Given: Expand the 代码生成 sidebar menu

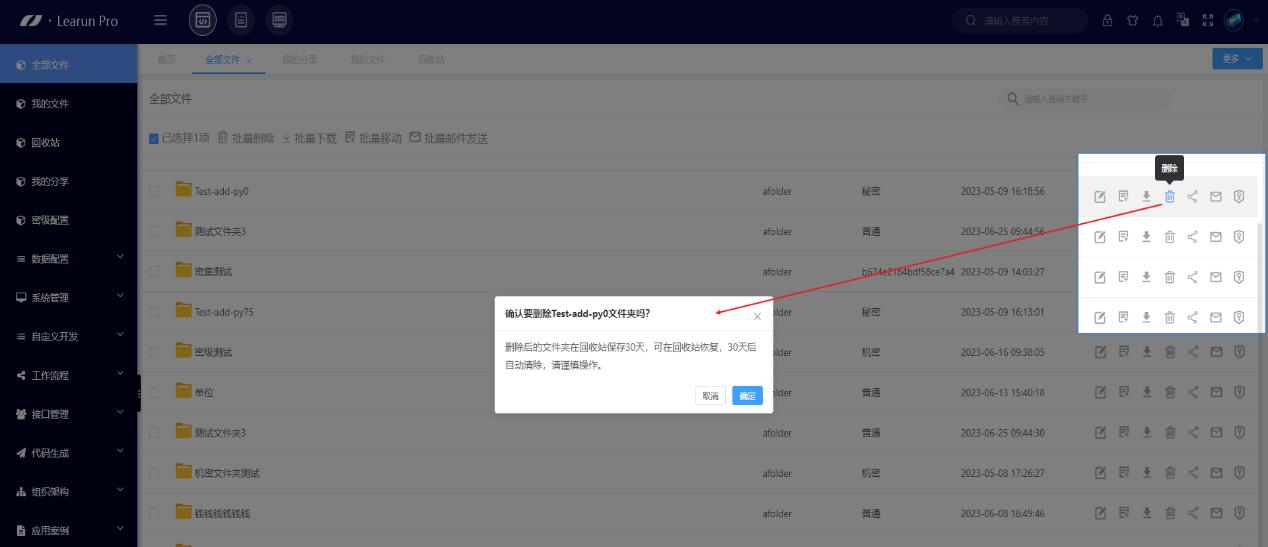Looking at the screenshot, I should tap(69, 453).
